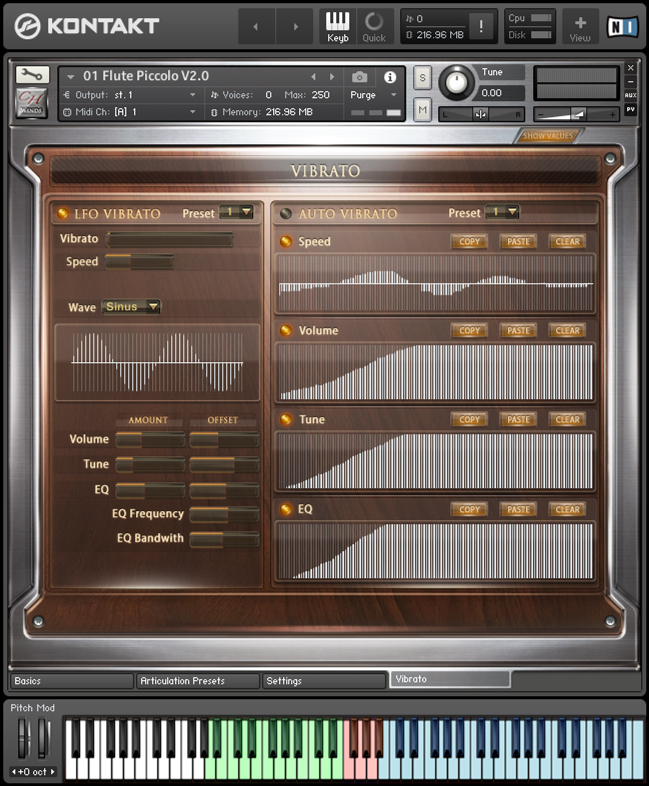Paste into the Tune curve
649x786 pixels.
(518, 420)
